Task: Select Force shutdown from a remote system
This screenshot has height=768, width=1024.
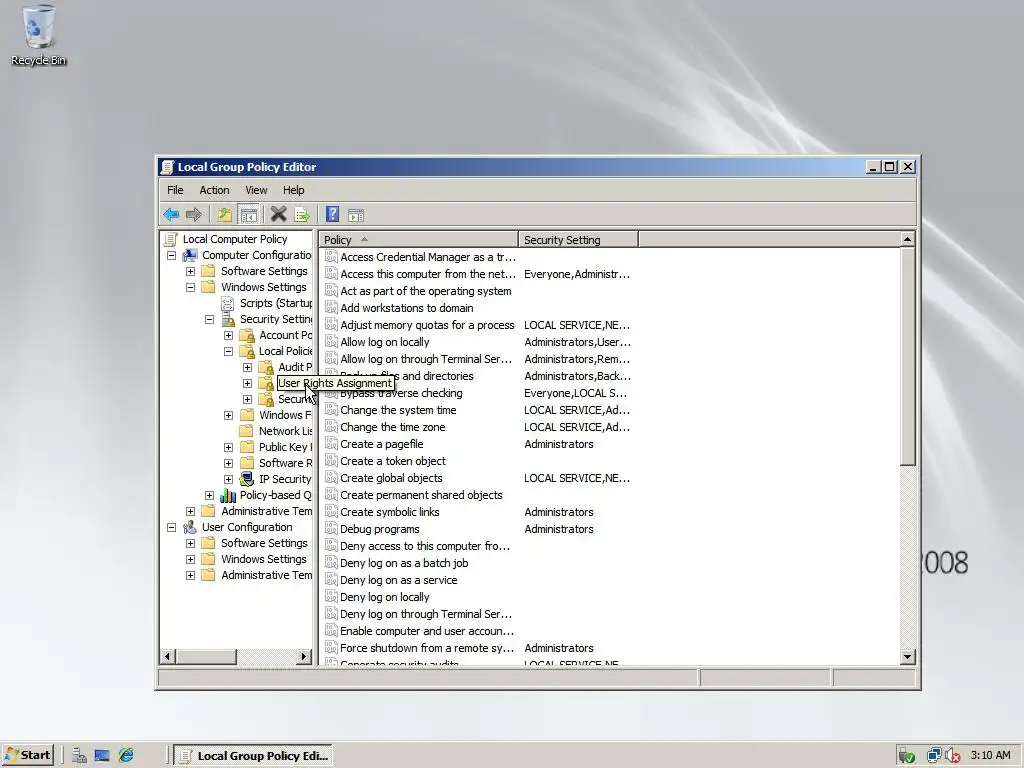Action: [x=427, y=647]
